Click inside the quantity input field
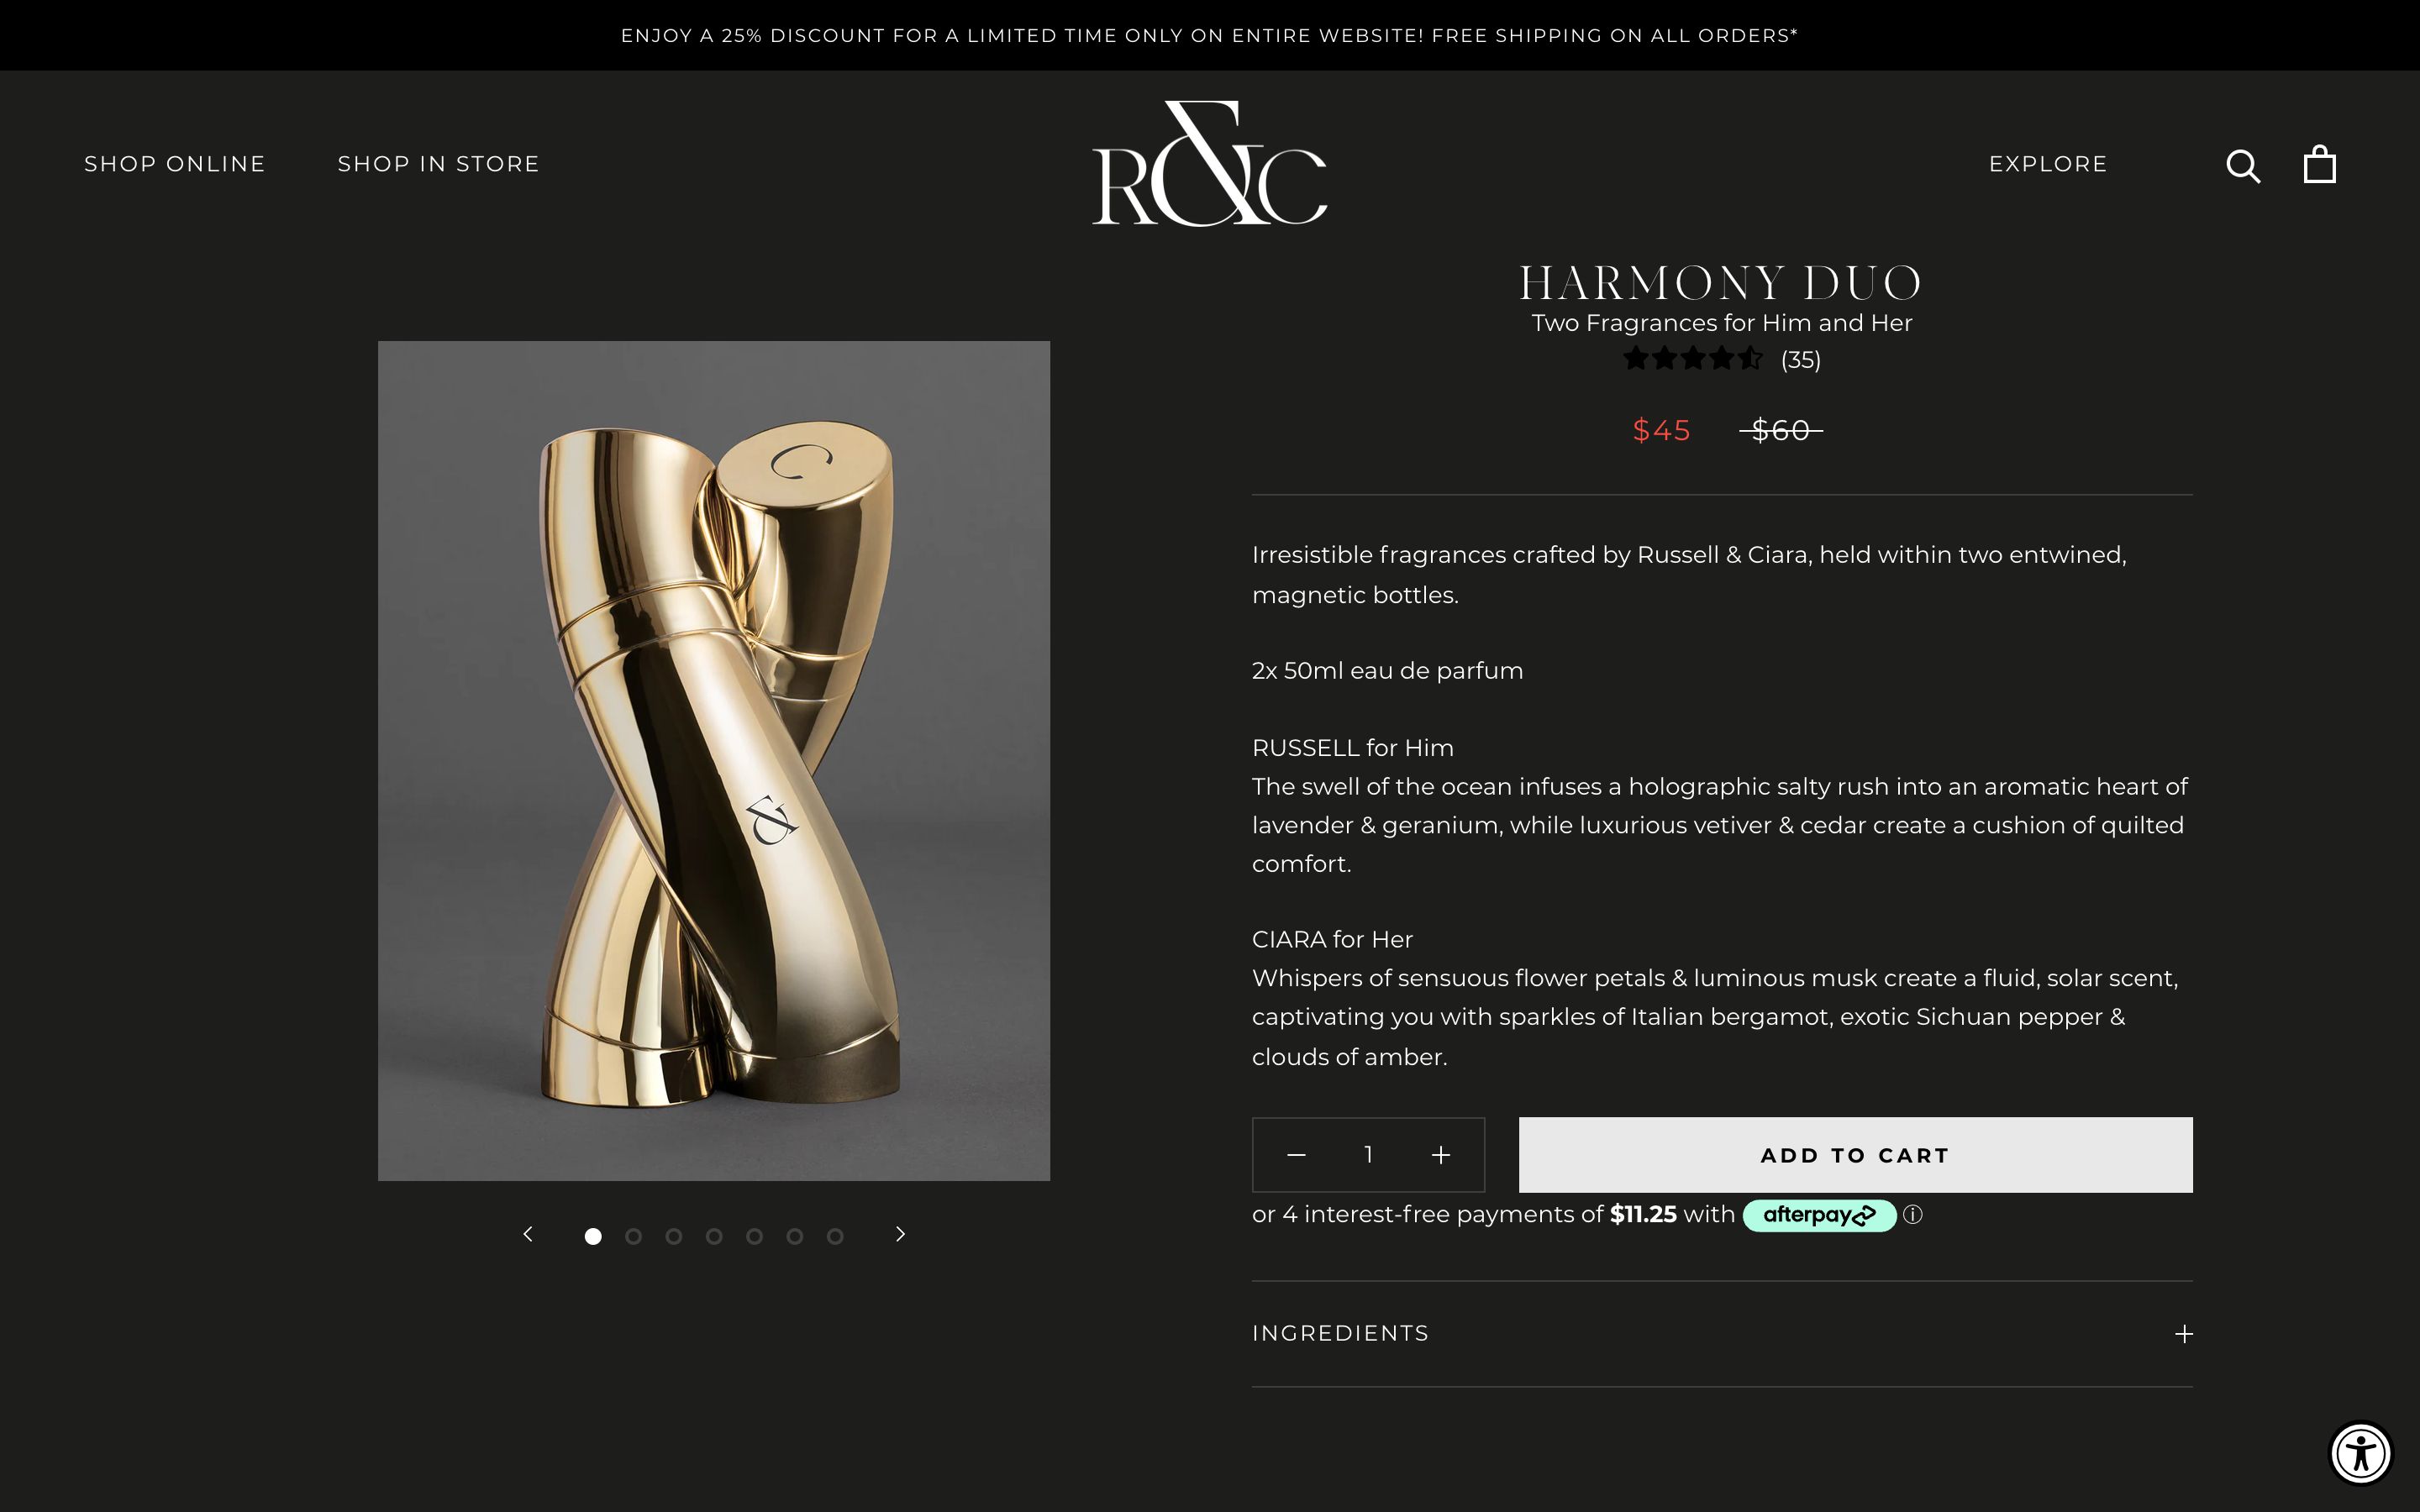This screenshot has width=2420, height=1512. [x=1368, y=1155]
